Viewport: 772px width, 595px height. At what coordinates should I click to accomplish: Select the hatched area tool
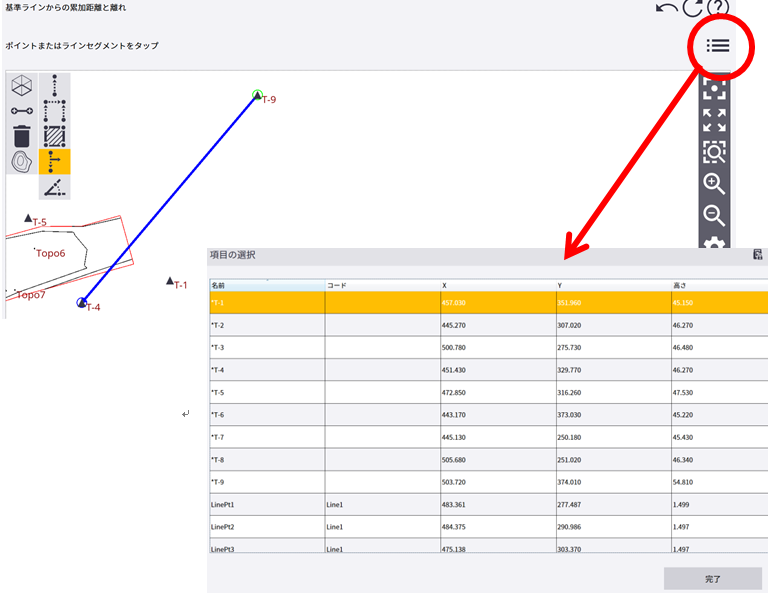55,136
